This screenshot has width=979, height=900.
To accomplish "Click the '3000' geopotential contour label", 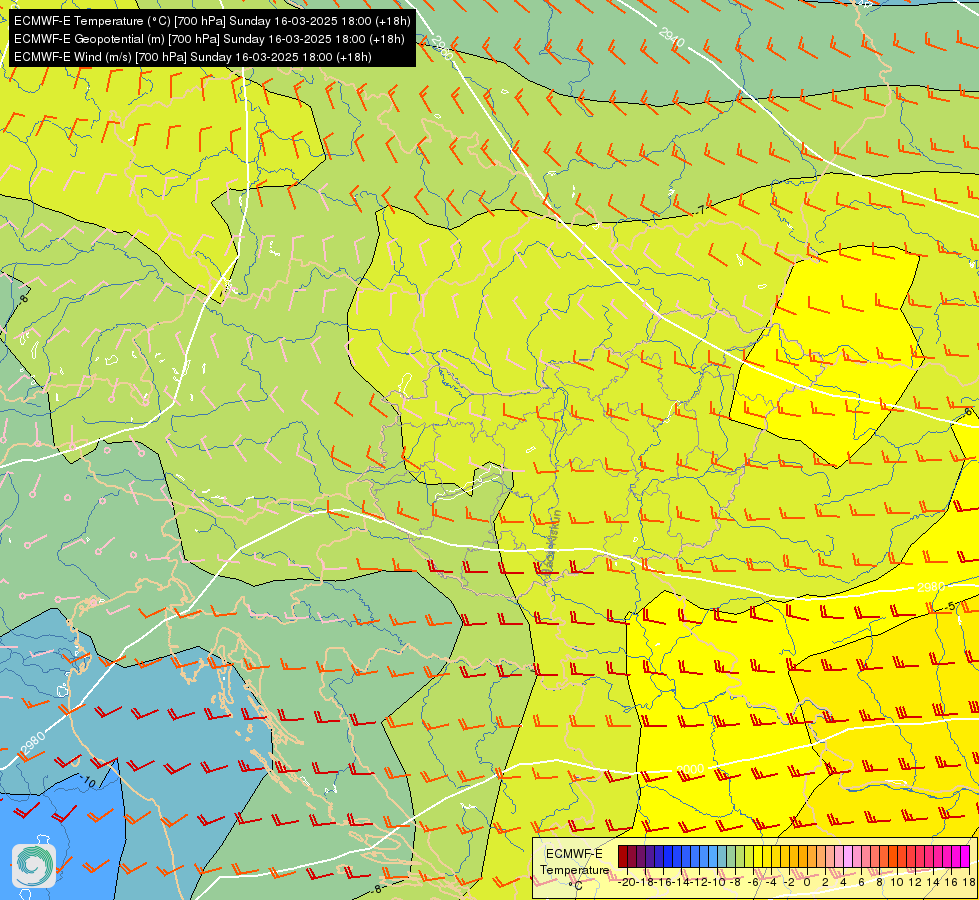I will [690, 770].
